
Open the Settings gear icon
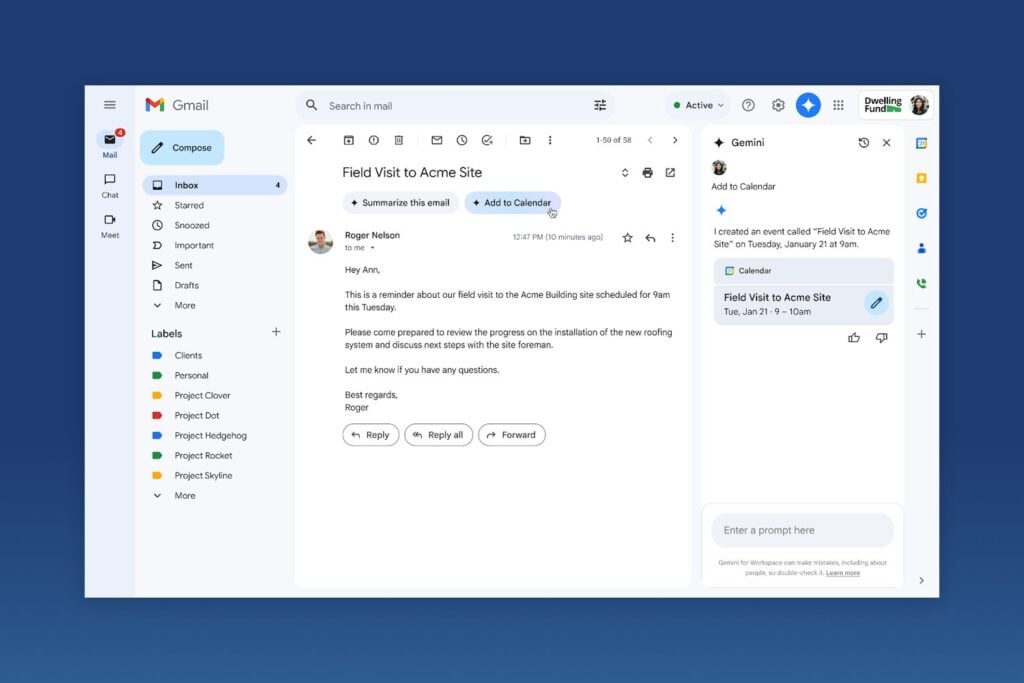[778, 105]
